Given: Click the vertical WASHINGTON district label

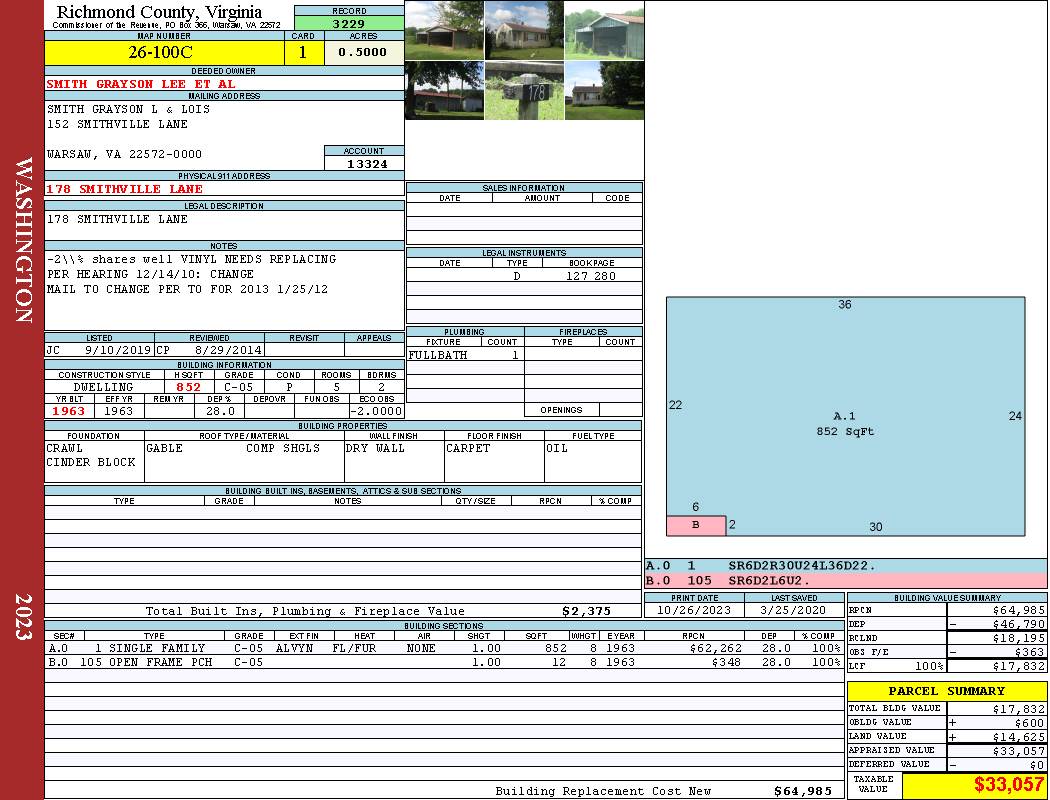Looking at the screenshot, I should [x=22, y=238].
